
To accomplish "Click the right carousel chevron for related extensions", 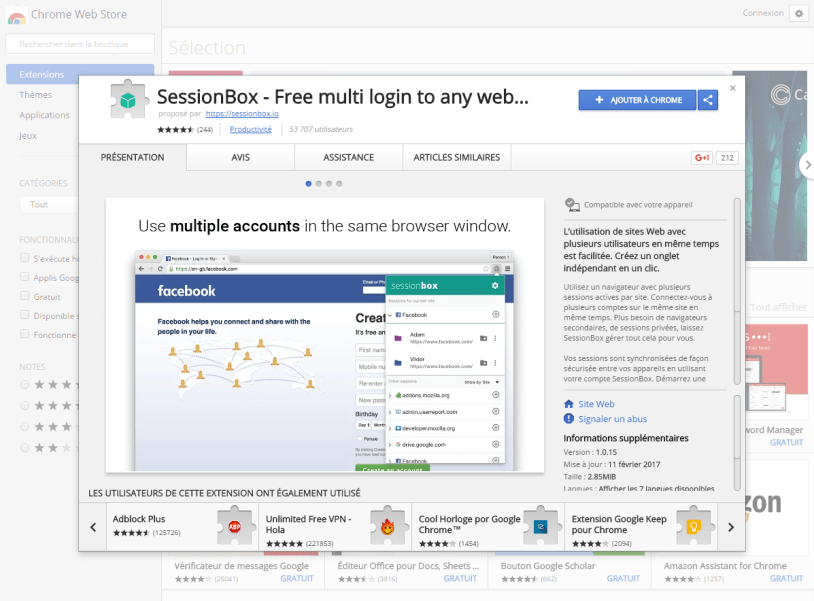I will pyautogui.click(x=730, y=525).
